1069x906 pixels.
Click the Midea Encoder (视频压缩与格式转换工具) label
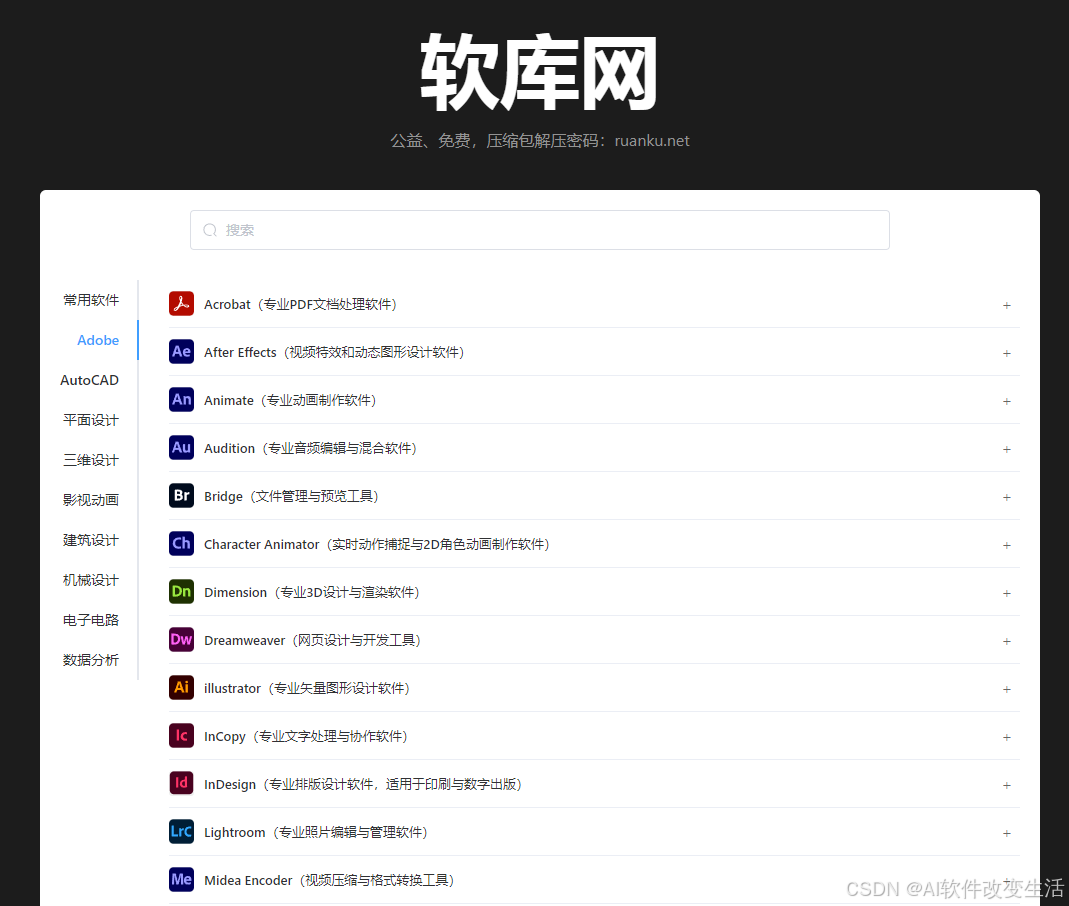click(329, 880)
